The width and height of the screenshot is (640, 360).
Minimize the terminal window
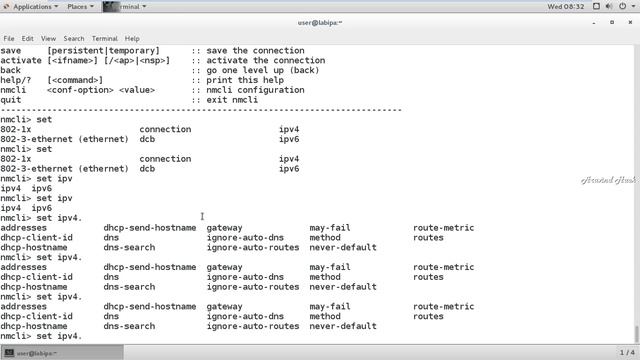coord(594,22)
